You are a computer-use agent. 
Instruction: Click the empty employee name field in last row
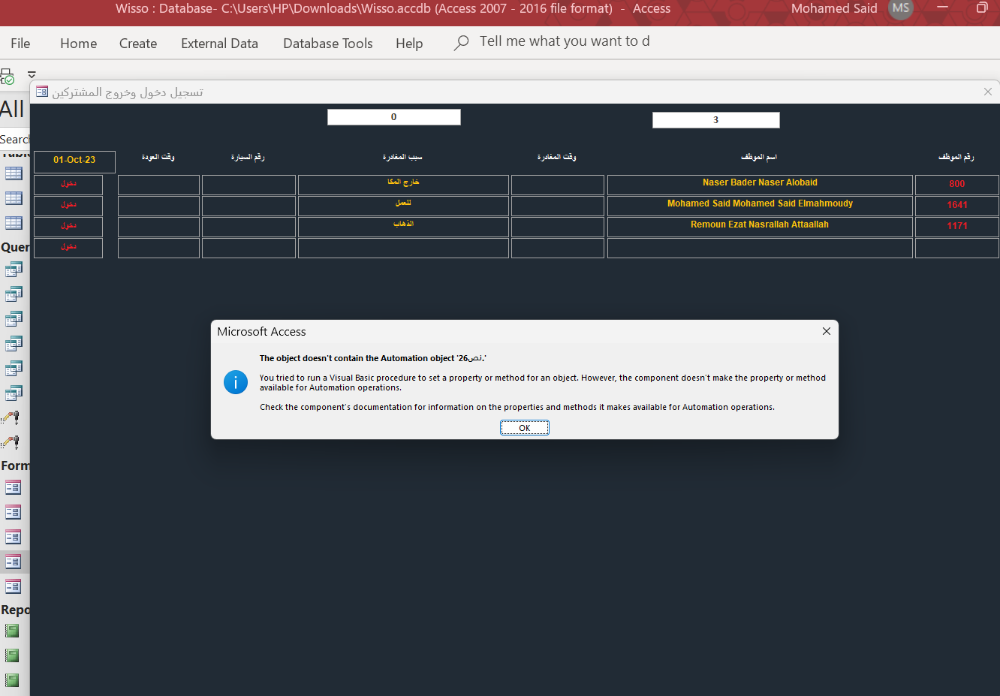(760, 248)
